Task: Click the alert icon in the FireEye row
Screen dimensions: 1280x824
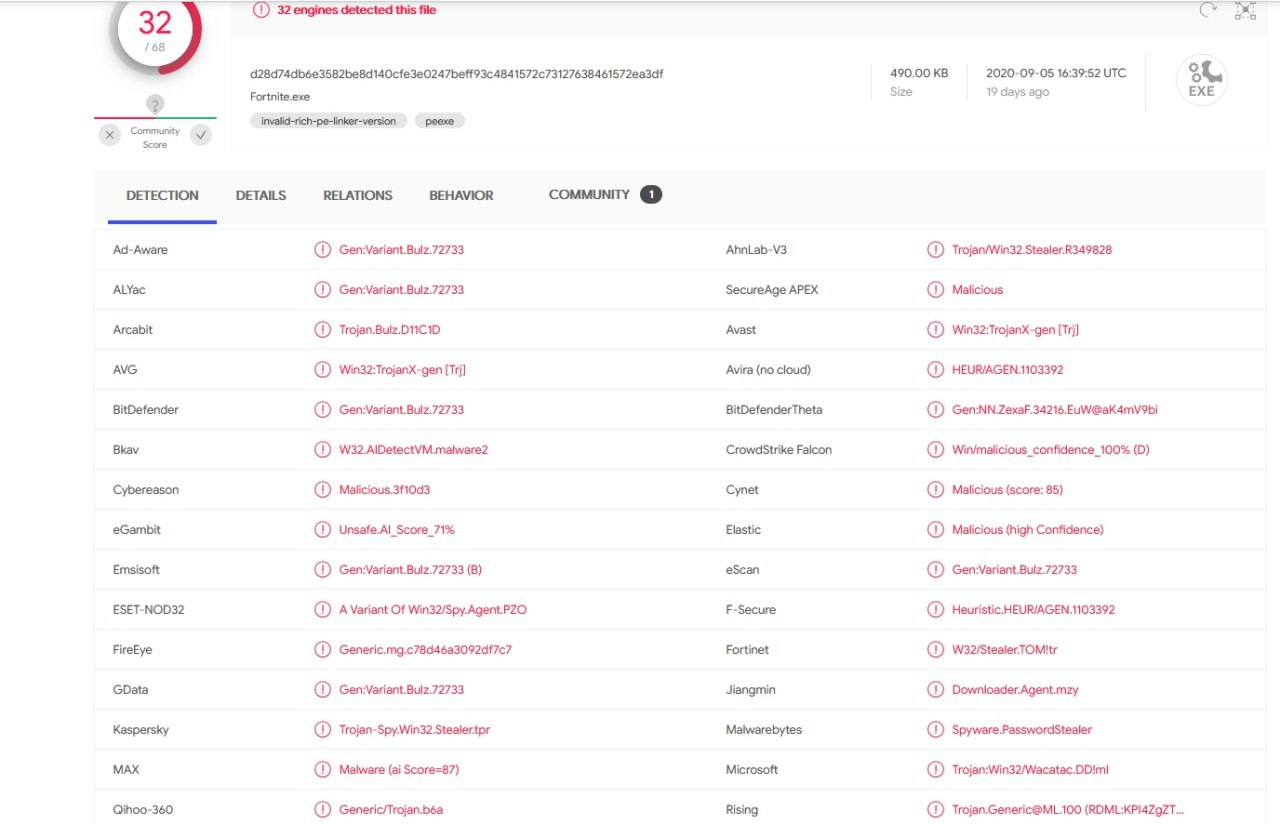Action: [x=322, y=650]
